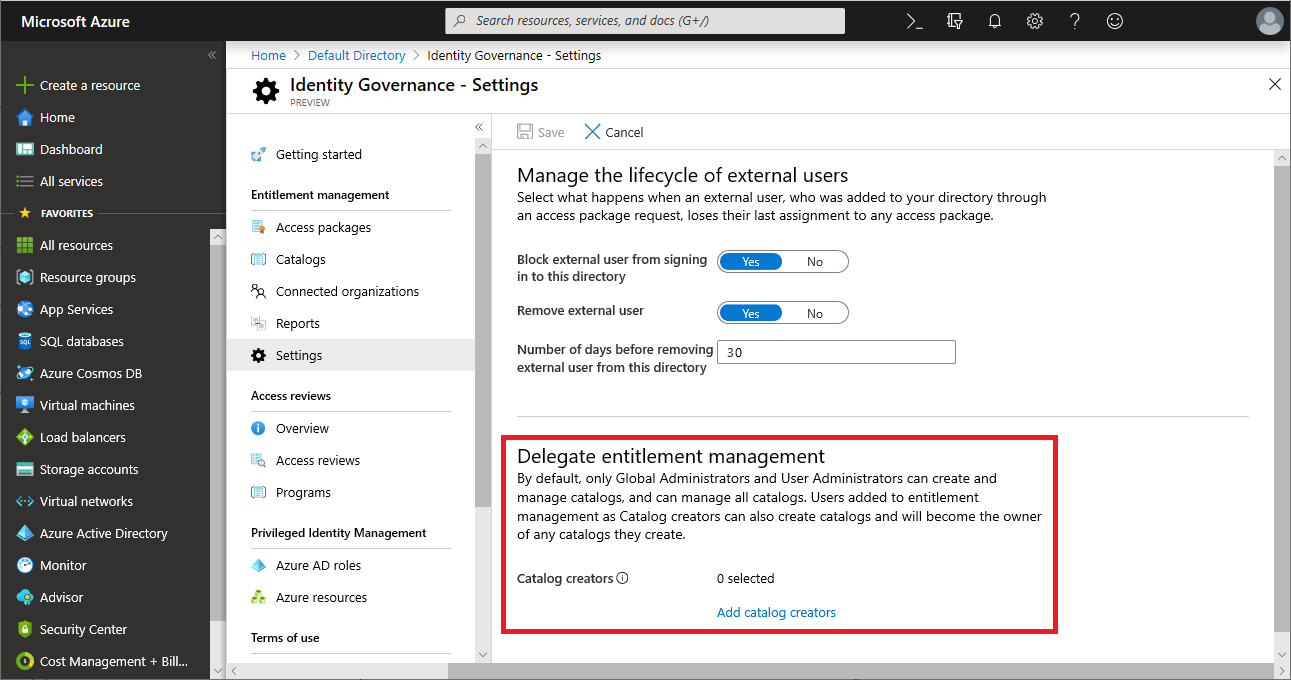
Task: Click the Security Center shield icon
Action: (25, 629)
